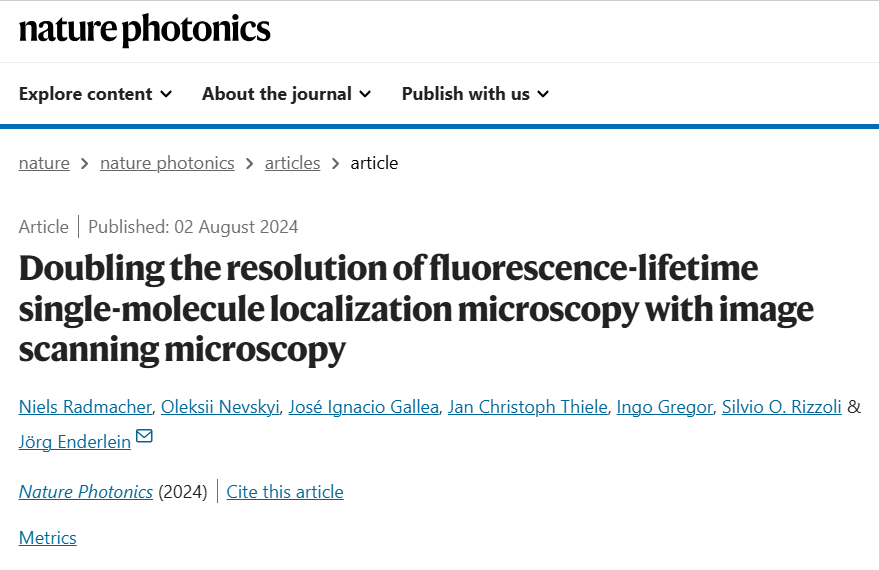Image resolution: width=879 pixels, height=570 pixels.
Task: Click the chevron after articles breadcrumb
Action: (335, 164)
